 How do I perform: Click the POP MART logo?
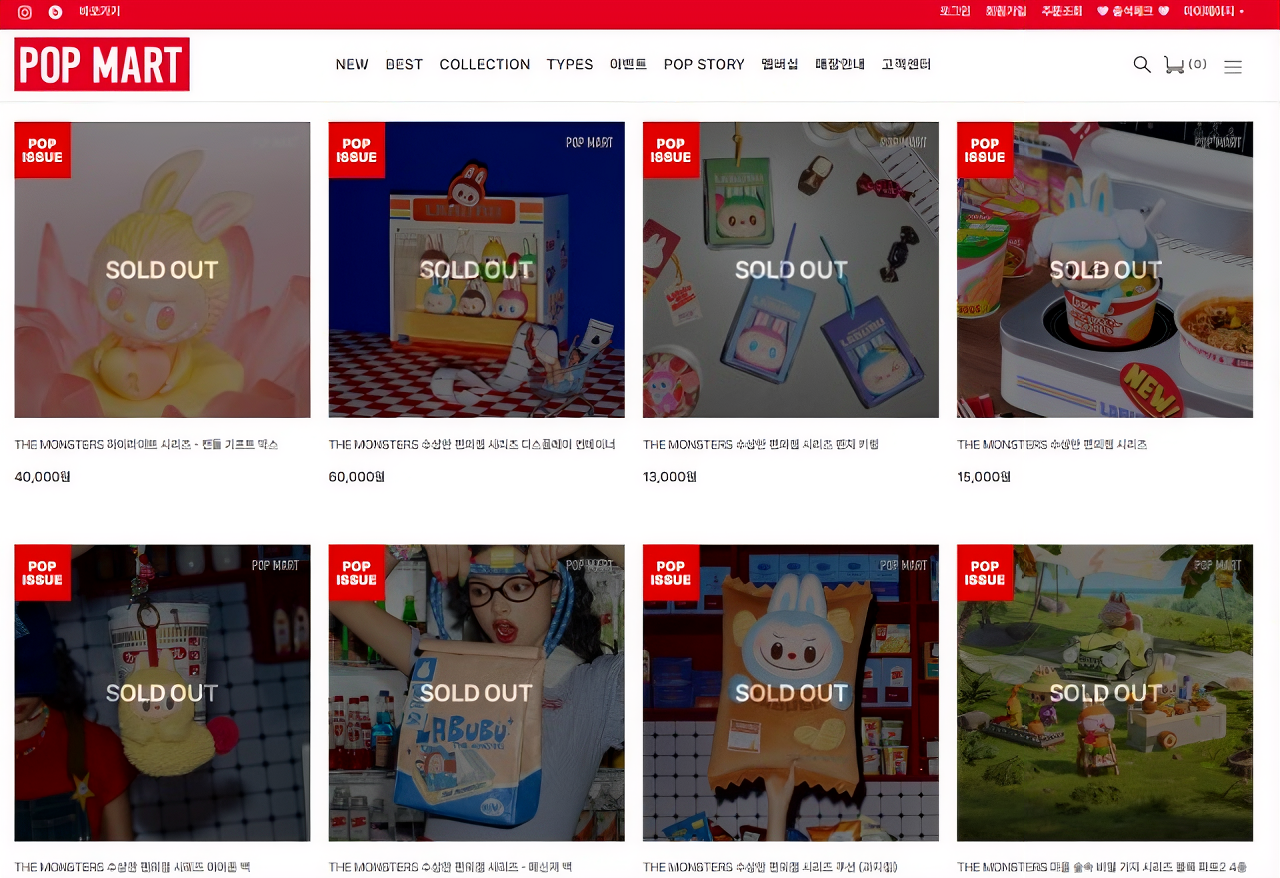coord(102,64)
